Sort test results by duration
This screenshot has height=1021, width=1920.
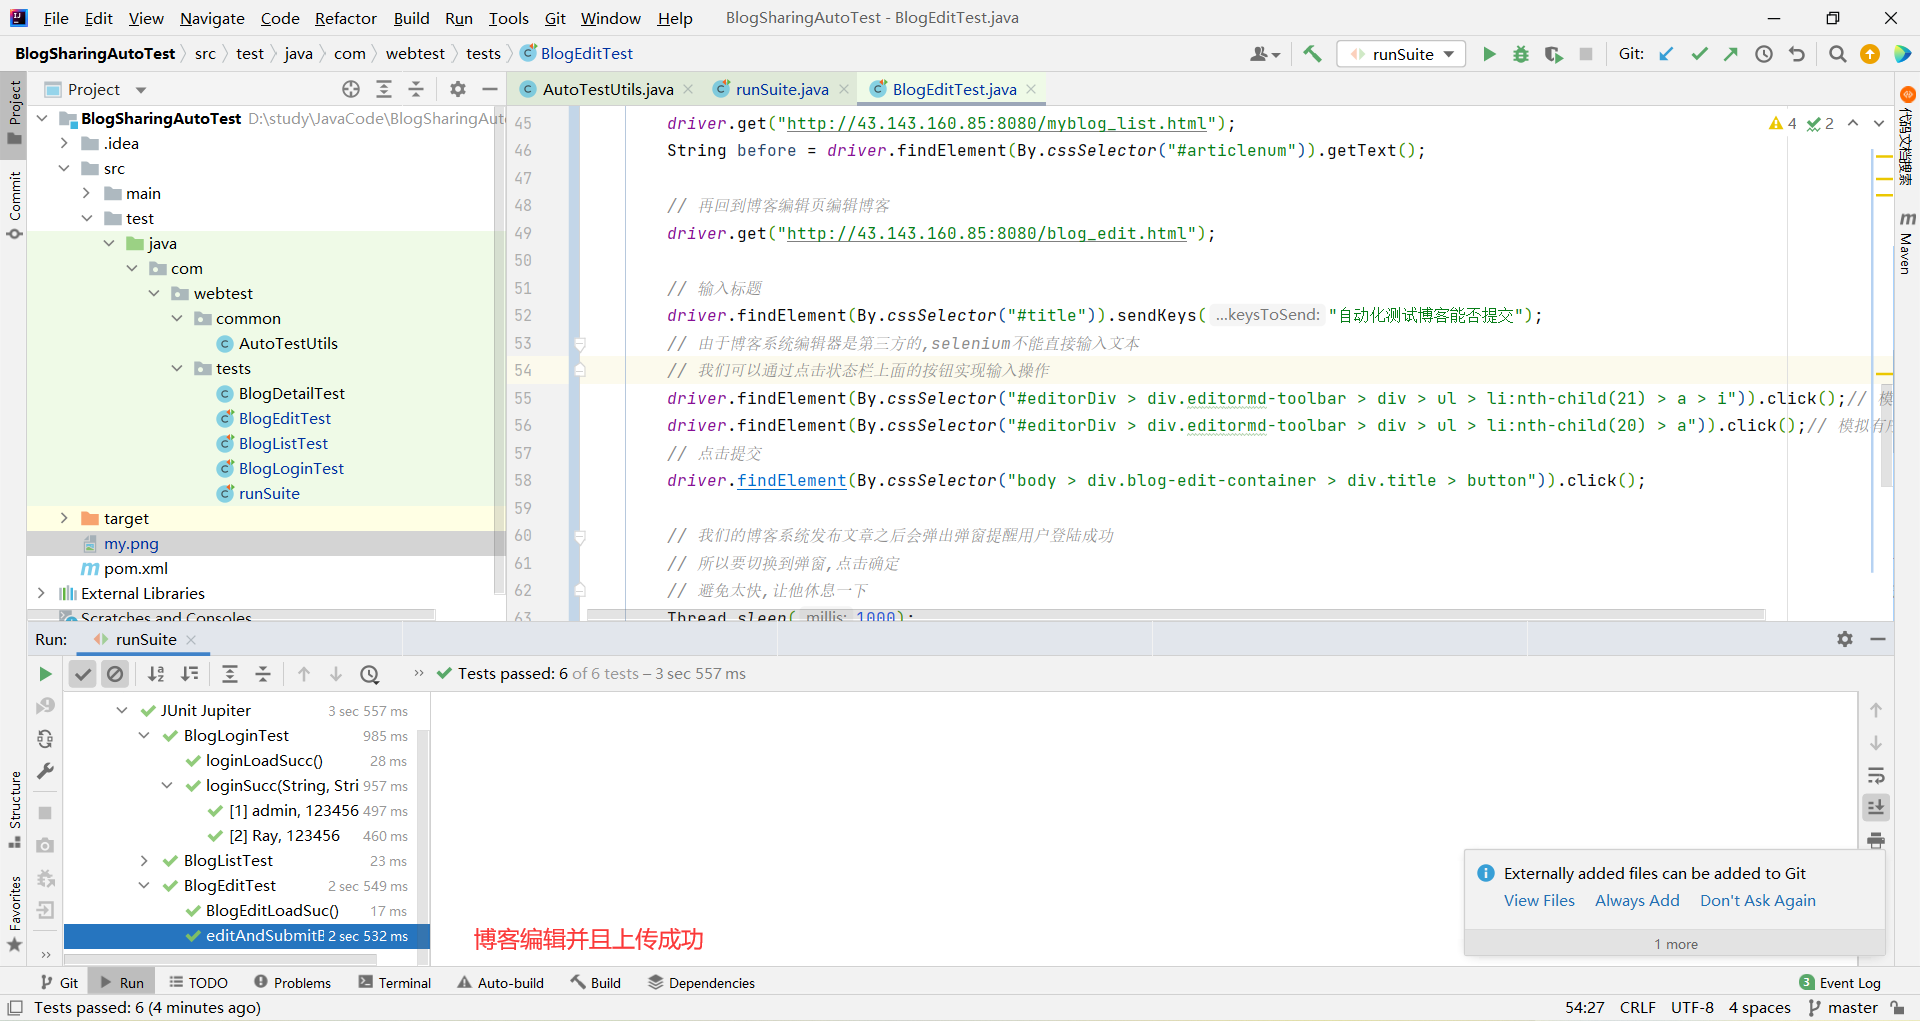[x=189, y=674]
